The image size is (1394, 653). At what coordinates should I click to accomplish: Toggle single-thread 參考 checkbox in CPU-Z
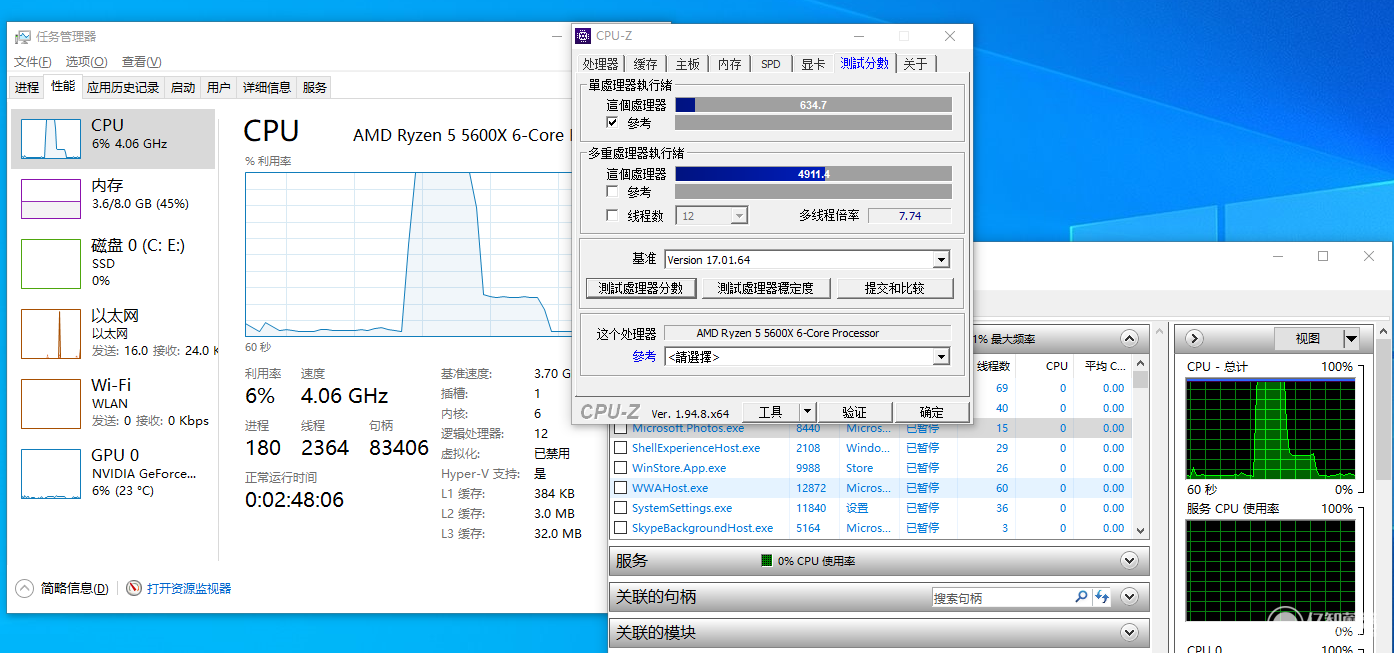pos(613,123)
